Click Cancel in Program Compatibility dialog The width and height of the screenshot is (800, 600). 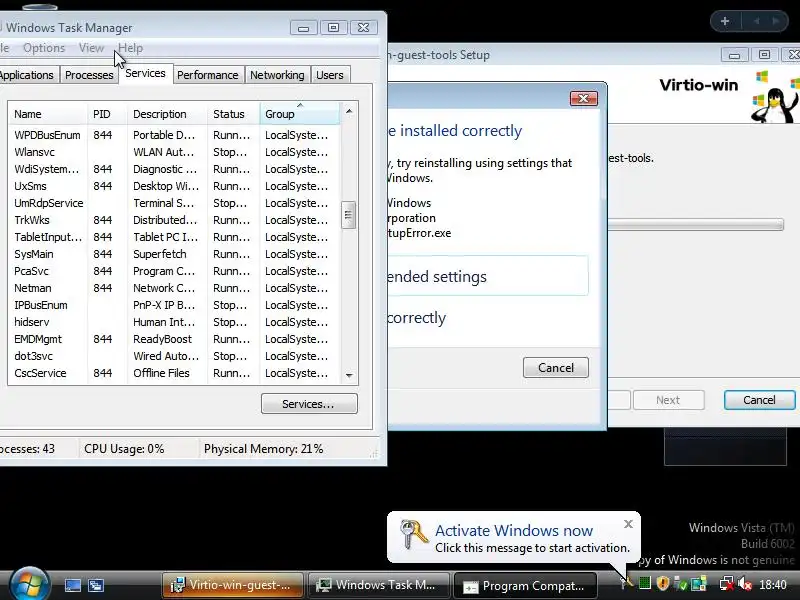pyautogui.click(x=556, y=368)
